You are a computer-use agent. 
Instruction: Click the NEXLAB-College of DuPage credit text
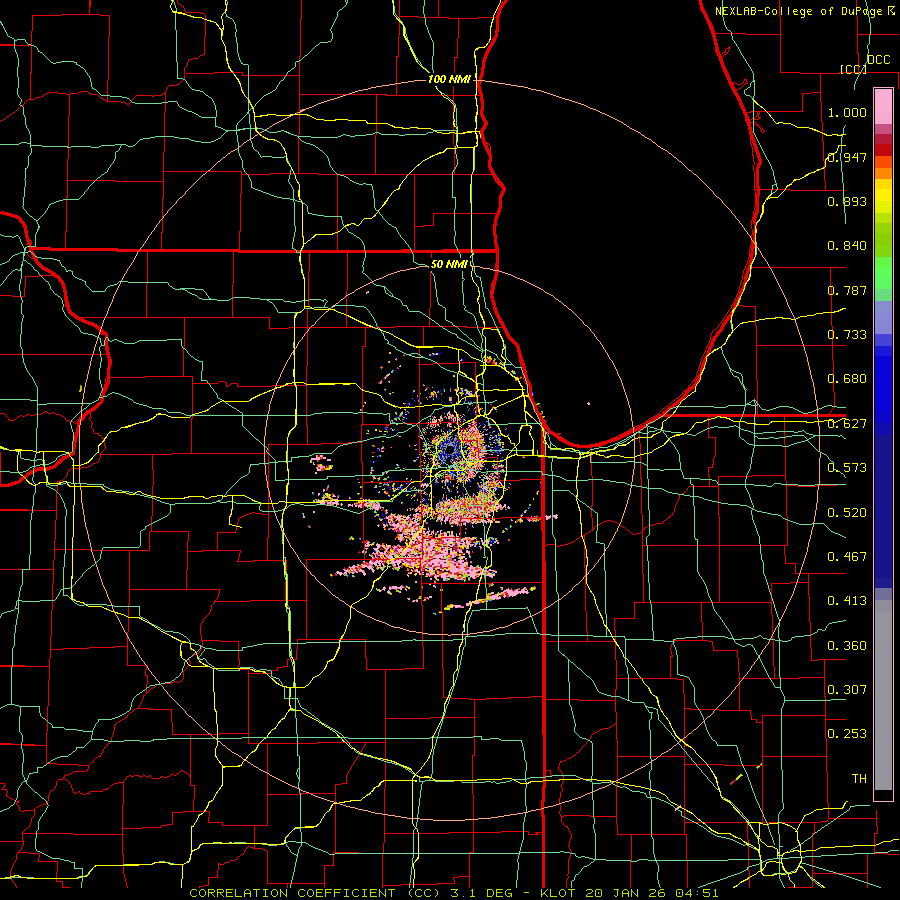(800, 11)
